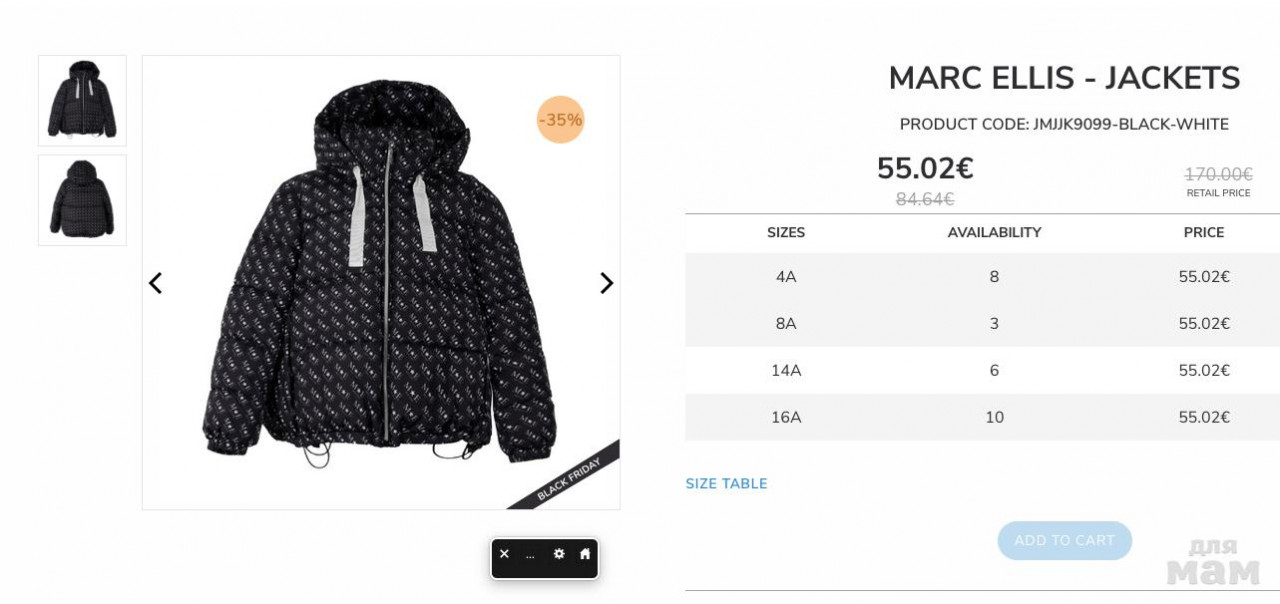Pick the 14A size row
Screen dimensions: 1280x604
pyautogui.click(x=786, y=370)
